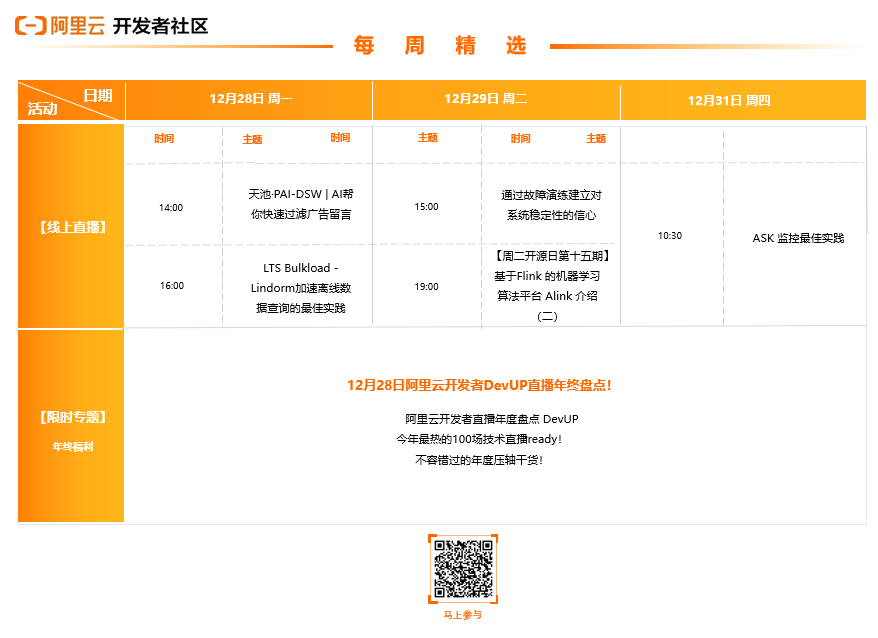878x638 pixels.
Task: Click the QR code image
Action: pyautogui.click(x=463, y=569)
